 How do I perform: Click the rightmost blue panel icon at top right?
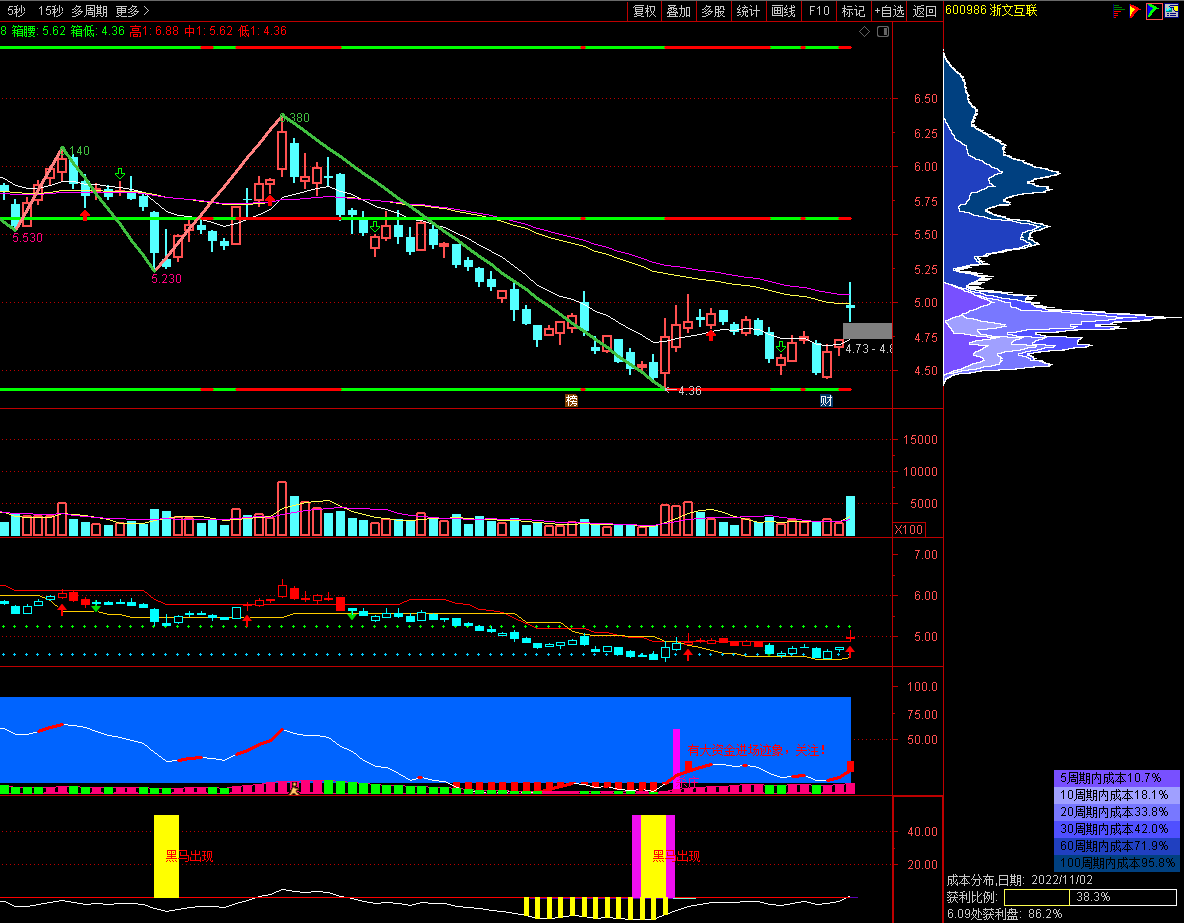tap(1173, 11)
